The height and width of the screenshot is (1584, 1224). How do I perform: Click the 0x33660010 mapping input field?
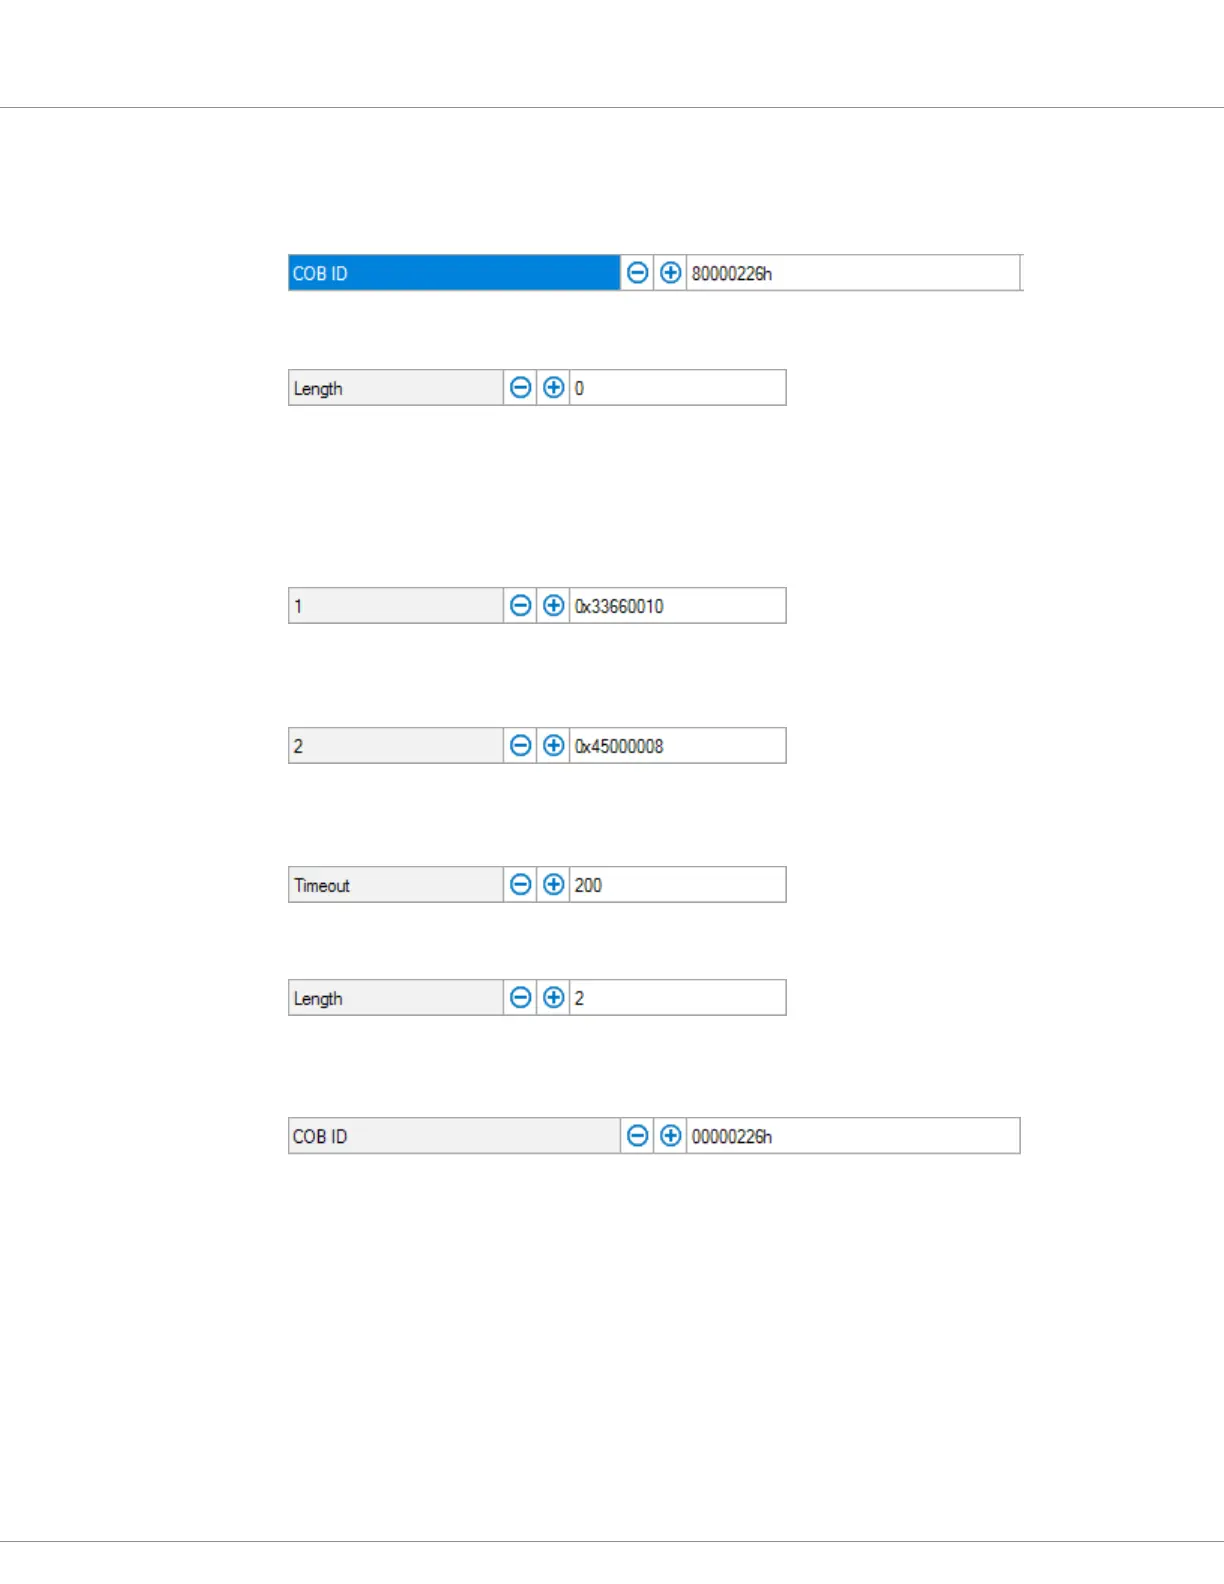(678, 606)
